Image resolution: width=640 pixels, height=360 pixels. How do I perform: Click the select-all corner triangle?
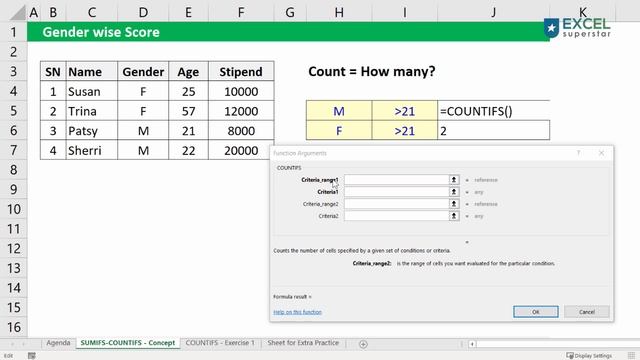(18, 13)
